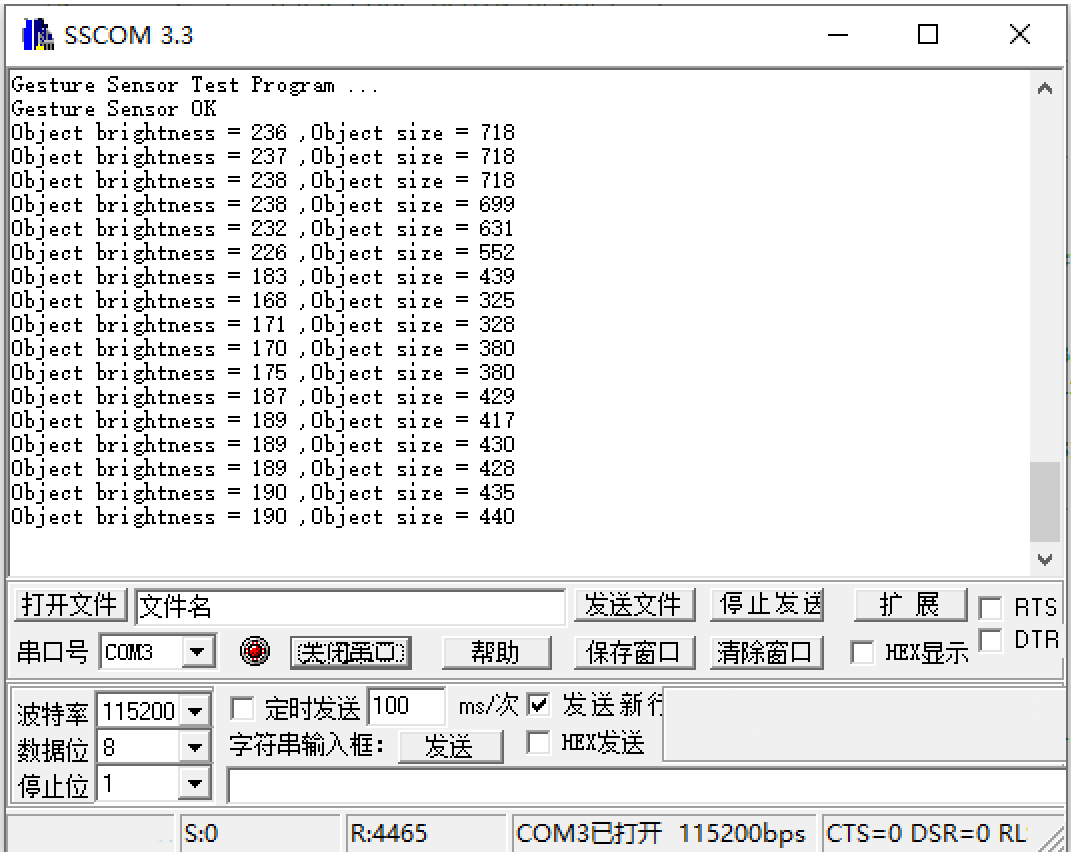Click the 打开文件 open file button
The height and width of the screenshot is (852, 1071).
coord(70,605)
